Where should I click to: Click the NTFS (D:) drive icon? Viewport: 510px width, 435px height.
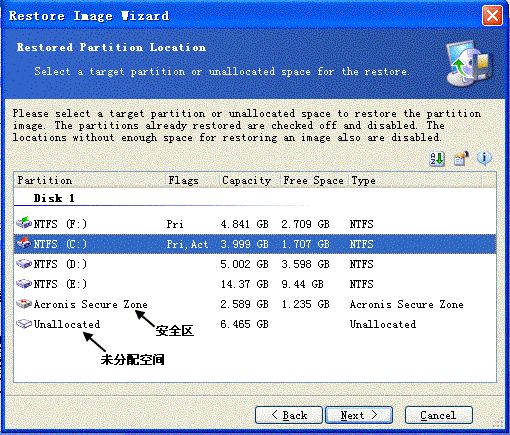[24, 264]
